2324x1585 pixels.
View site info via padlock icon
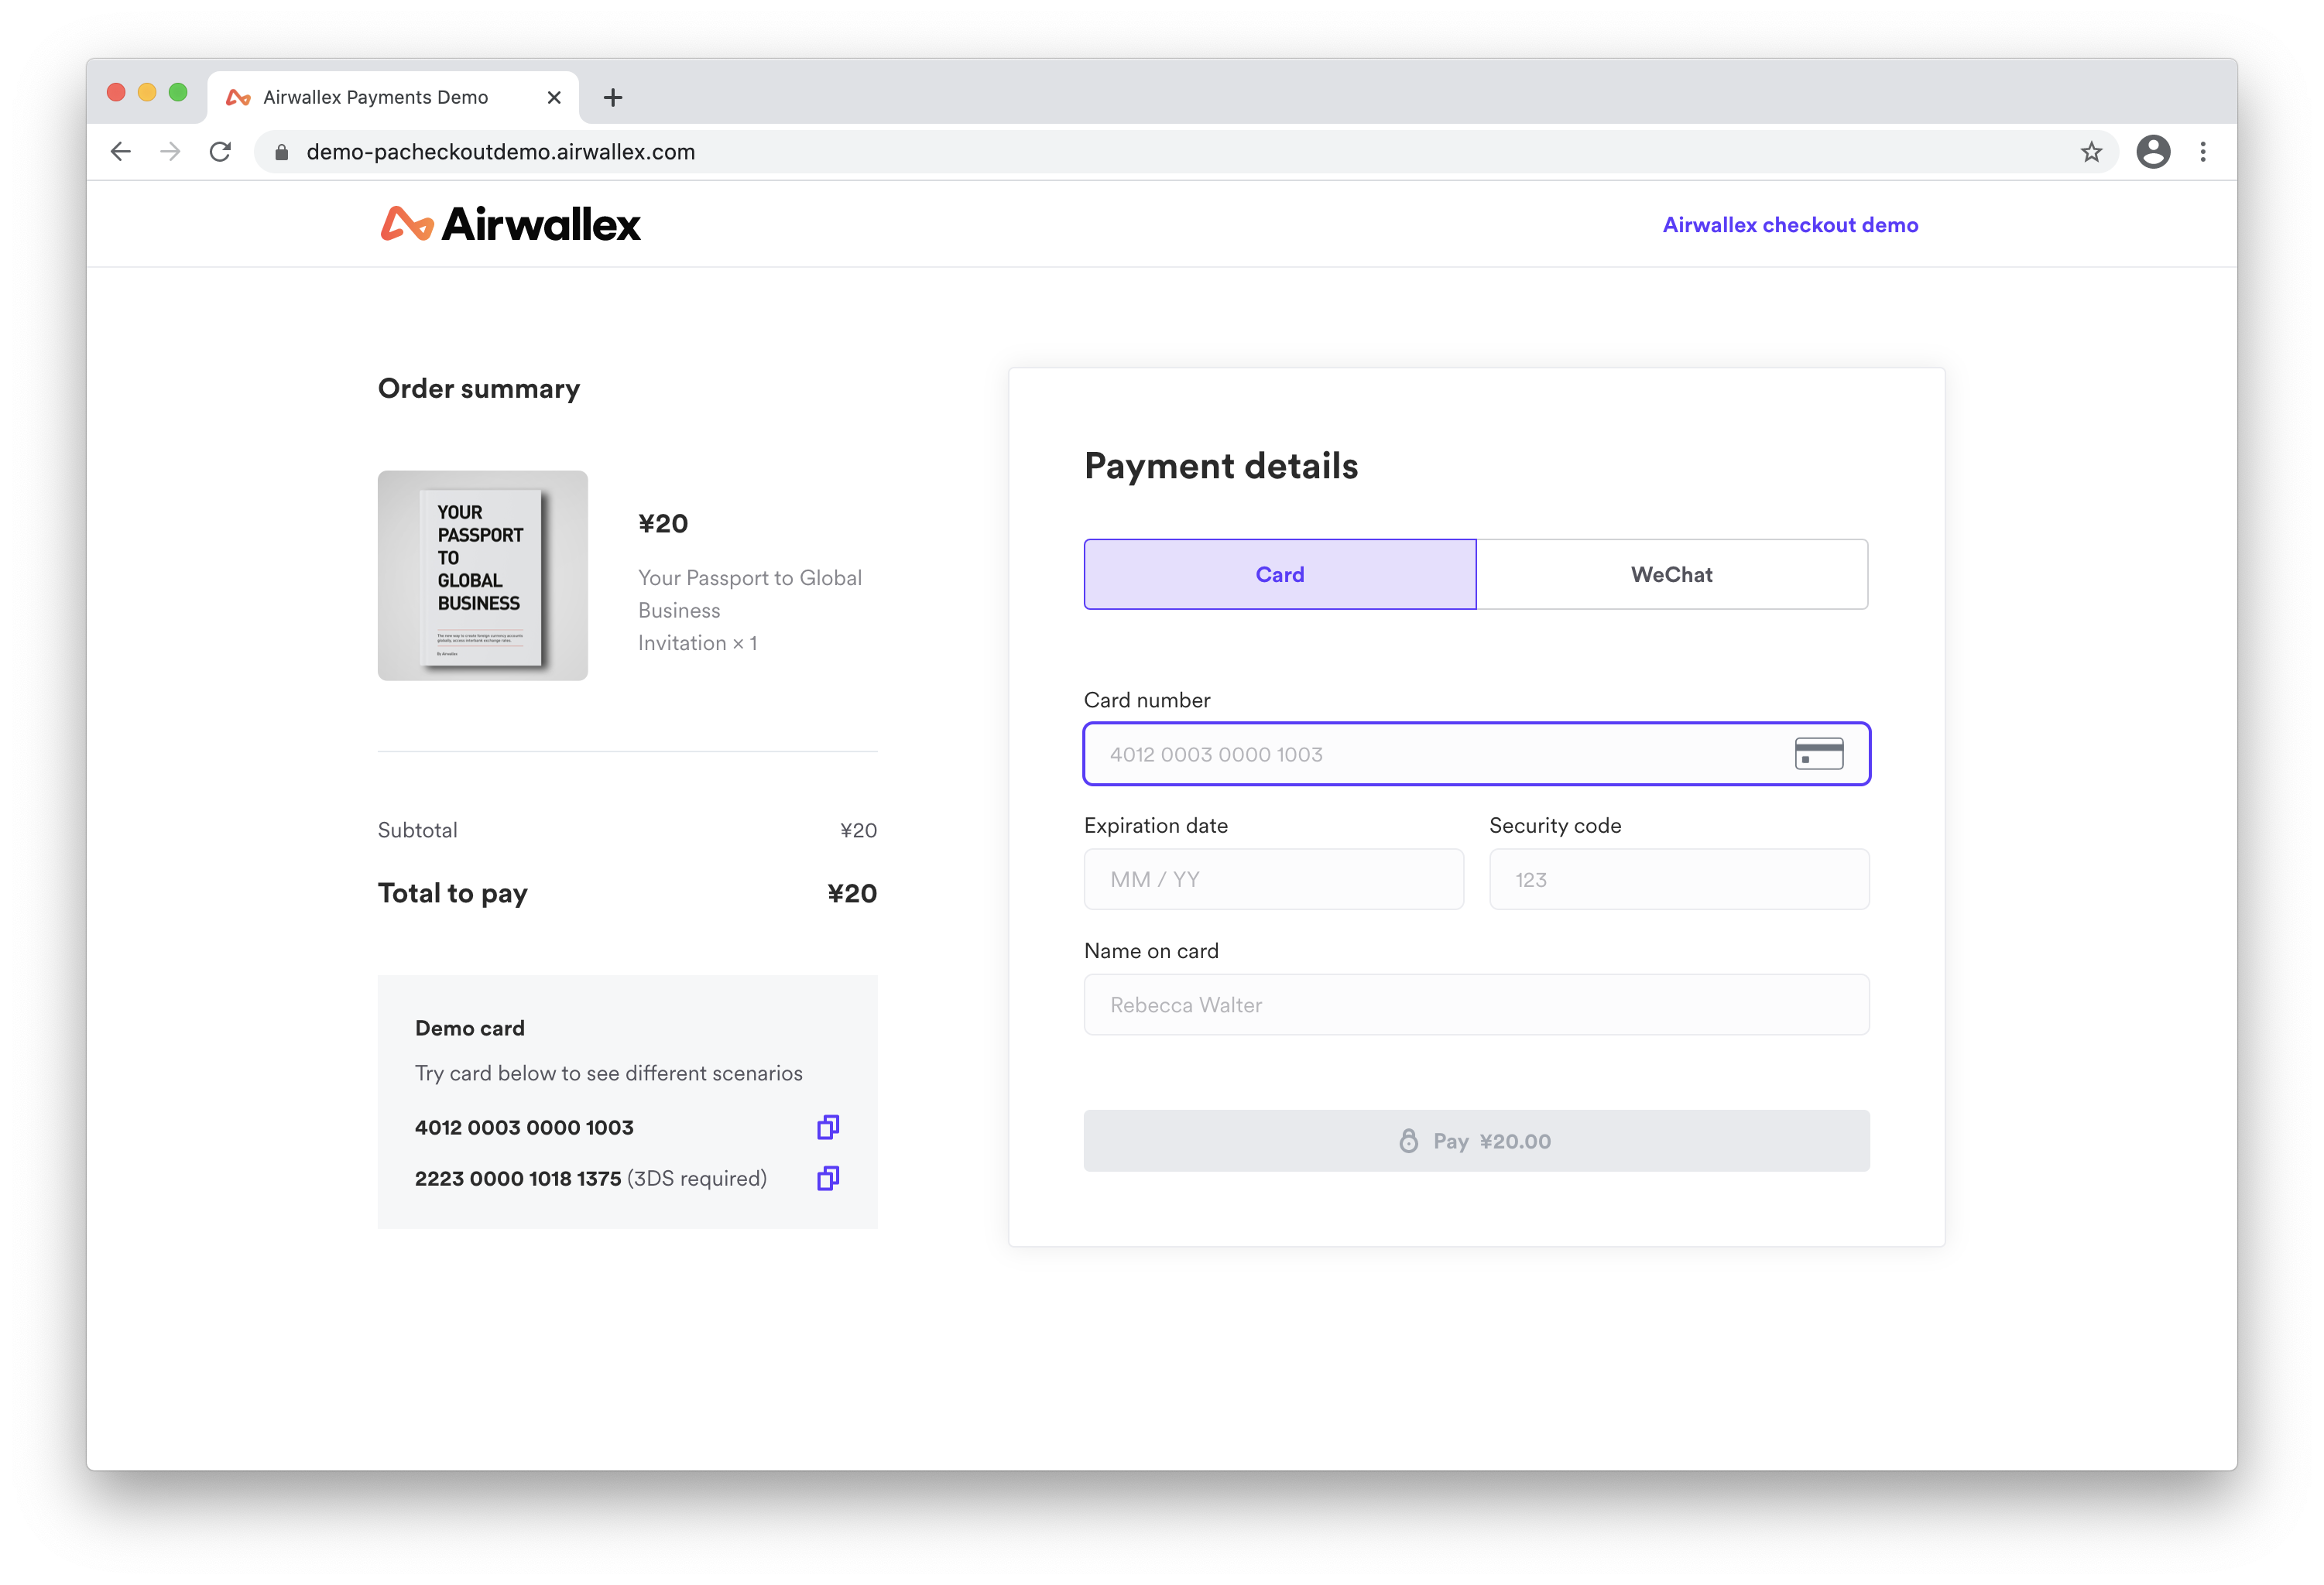282,152
